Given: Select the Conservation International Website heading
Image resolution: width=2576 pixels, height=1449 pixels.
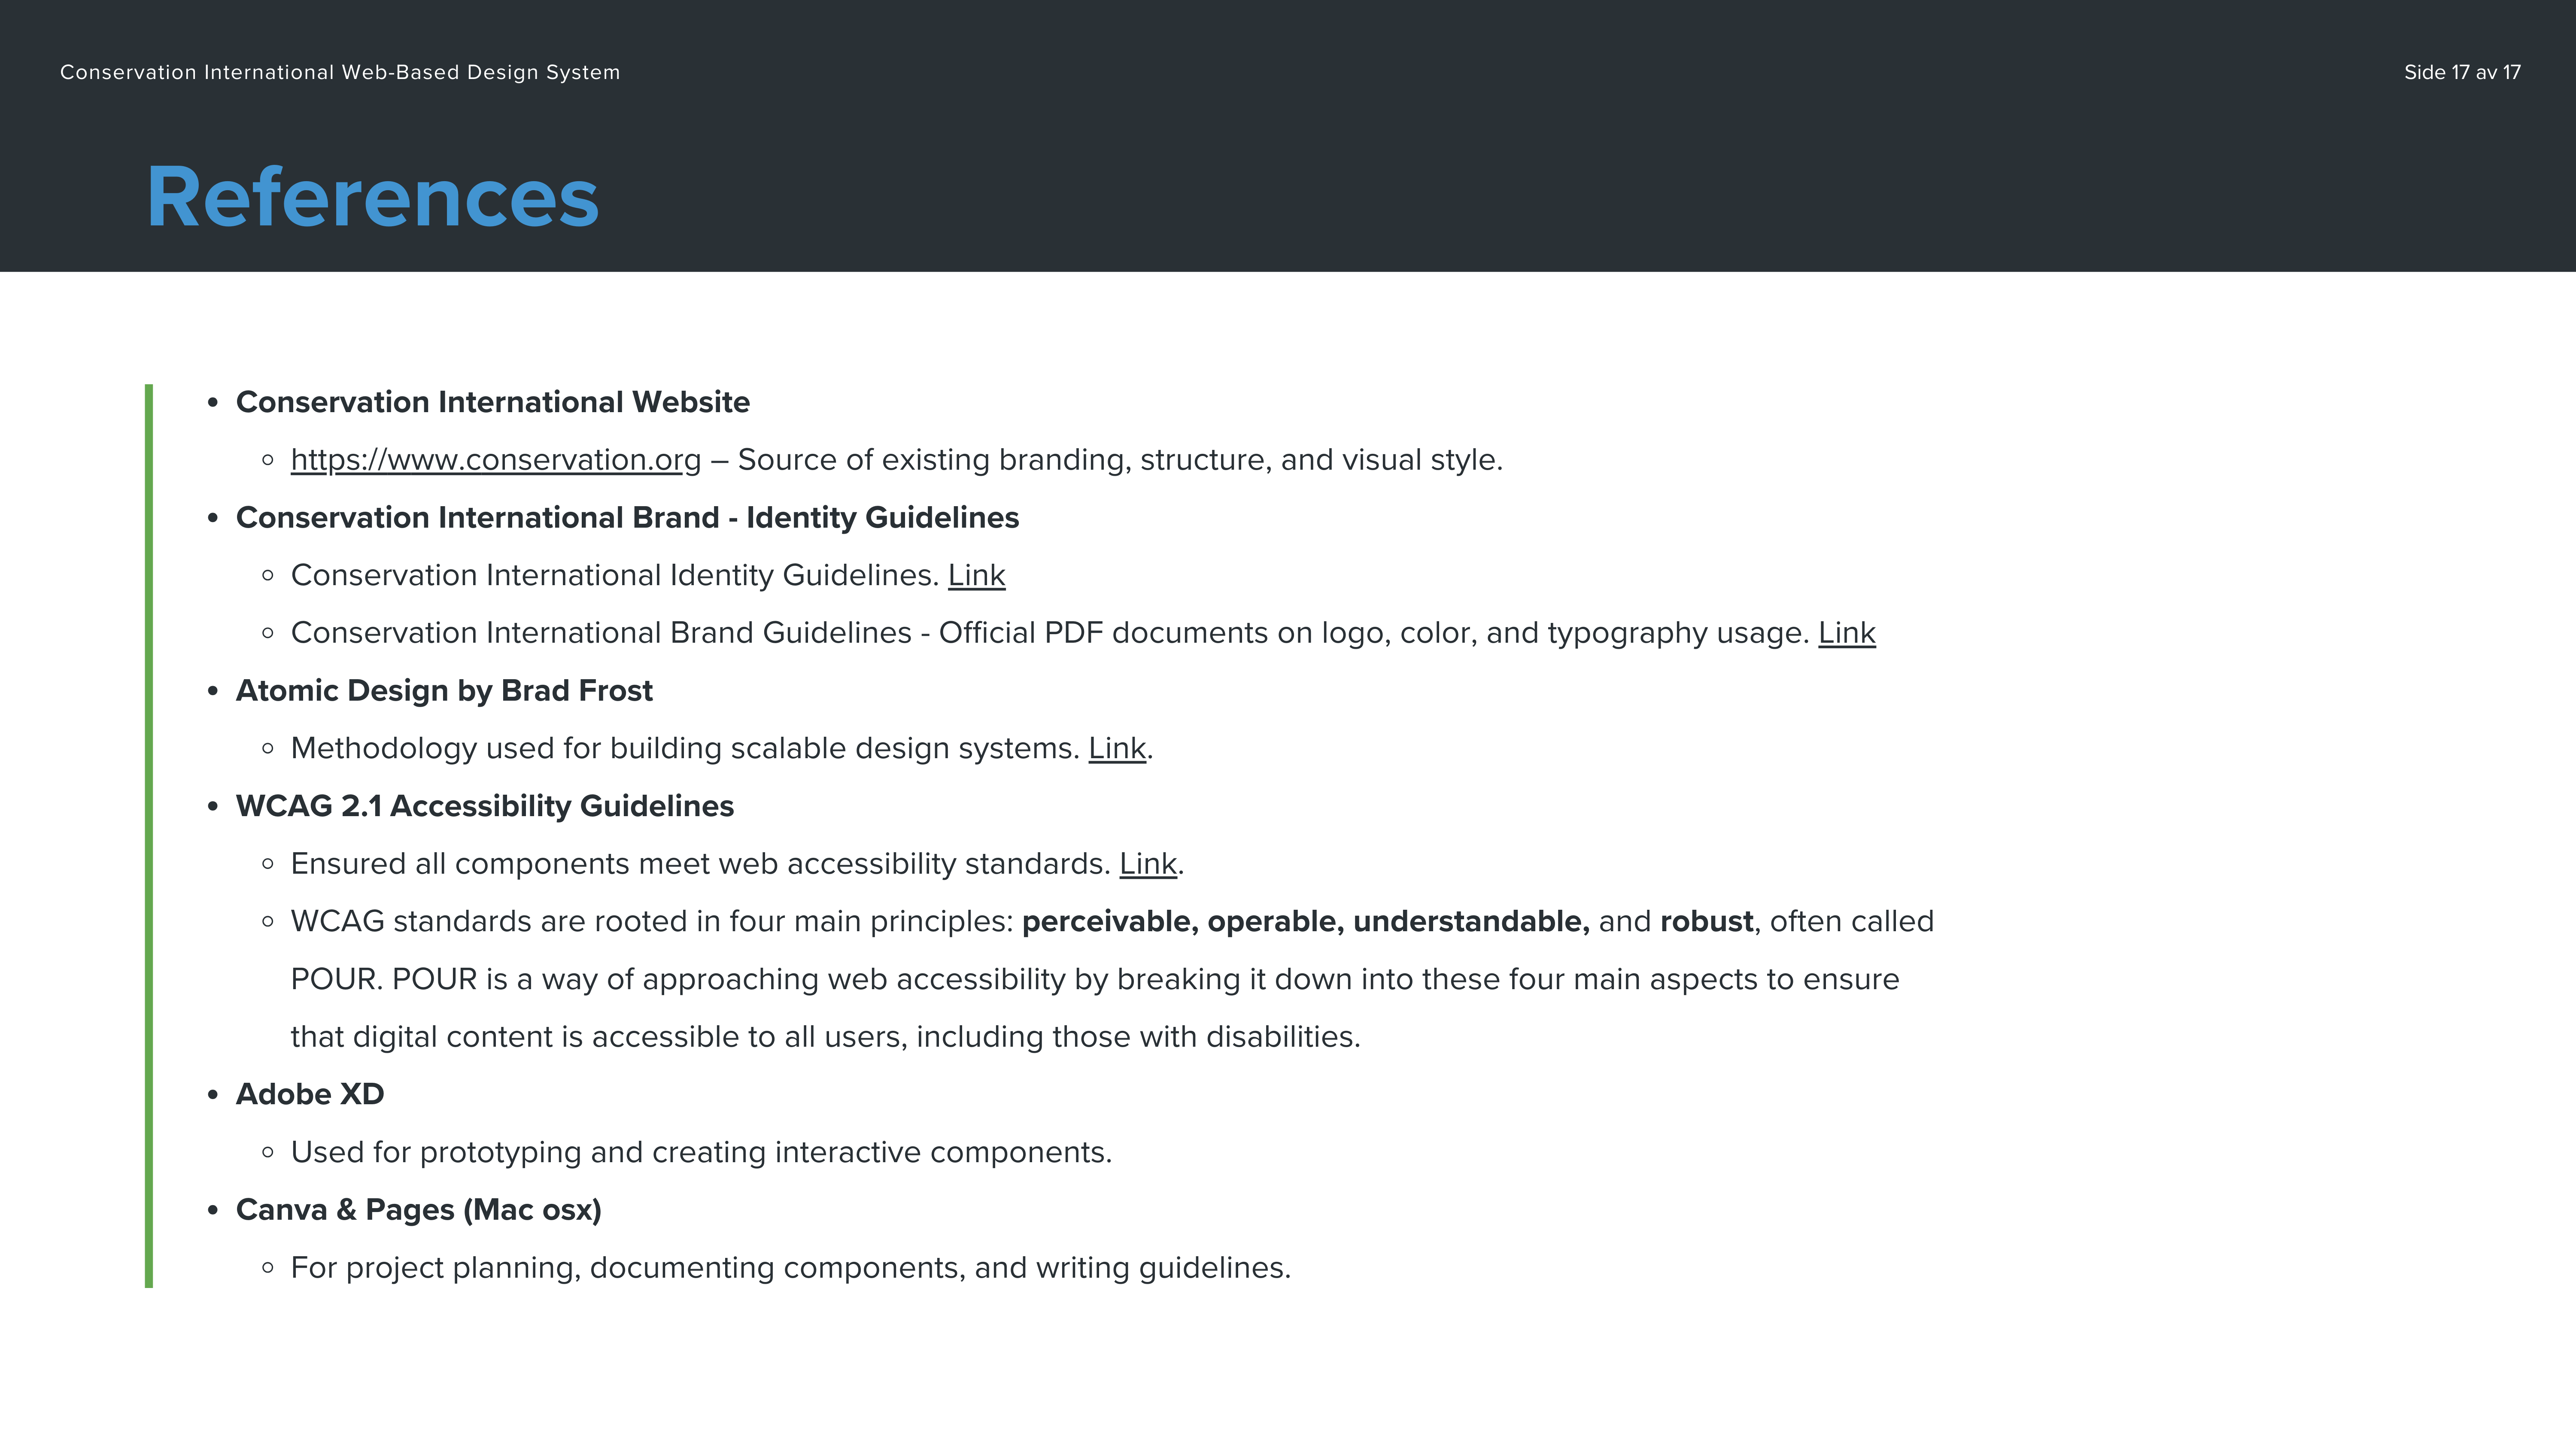Looking at the screenshot, I should (x=492, y=402).
